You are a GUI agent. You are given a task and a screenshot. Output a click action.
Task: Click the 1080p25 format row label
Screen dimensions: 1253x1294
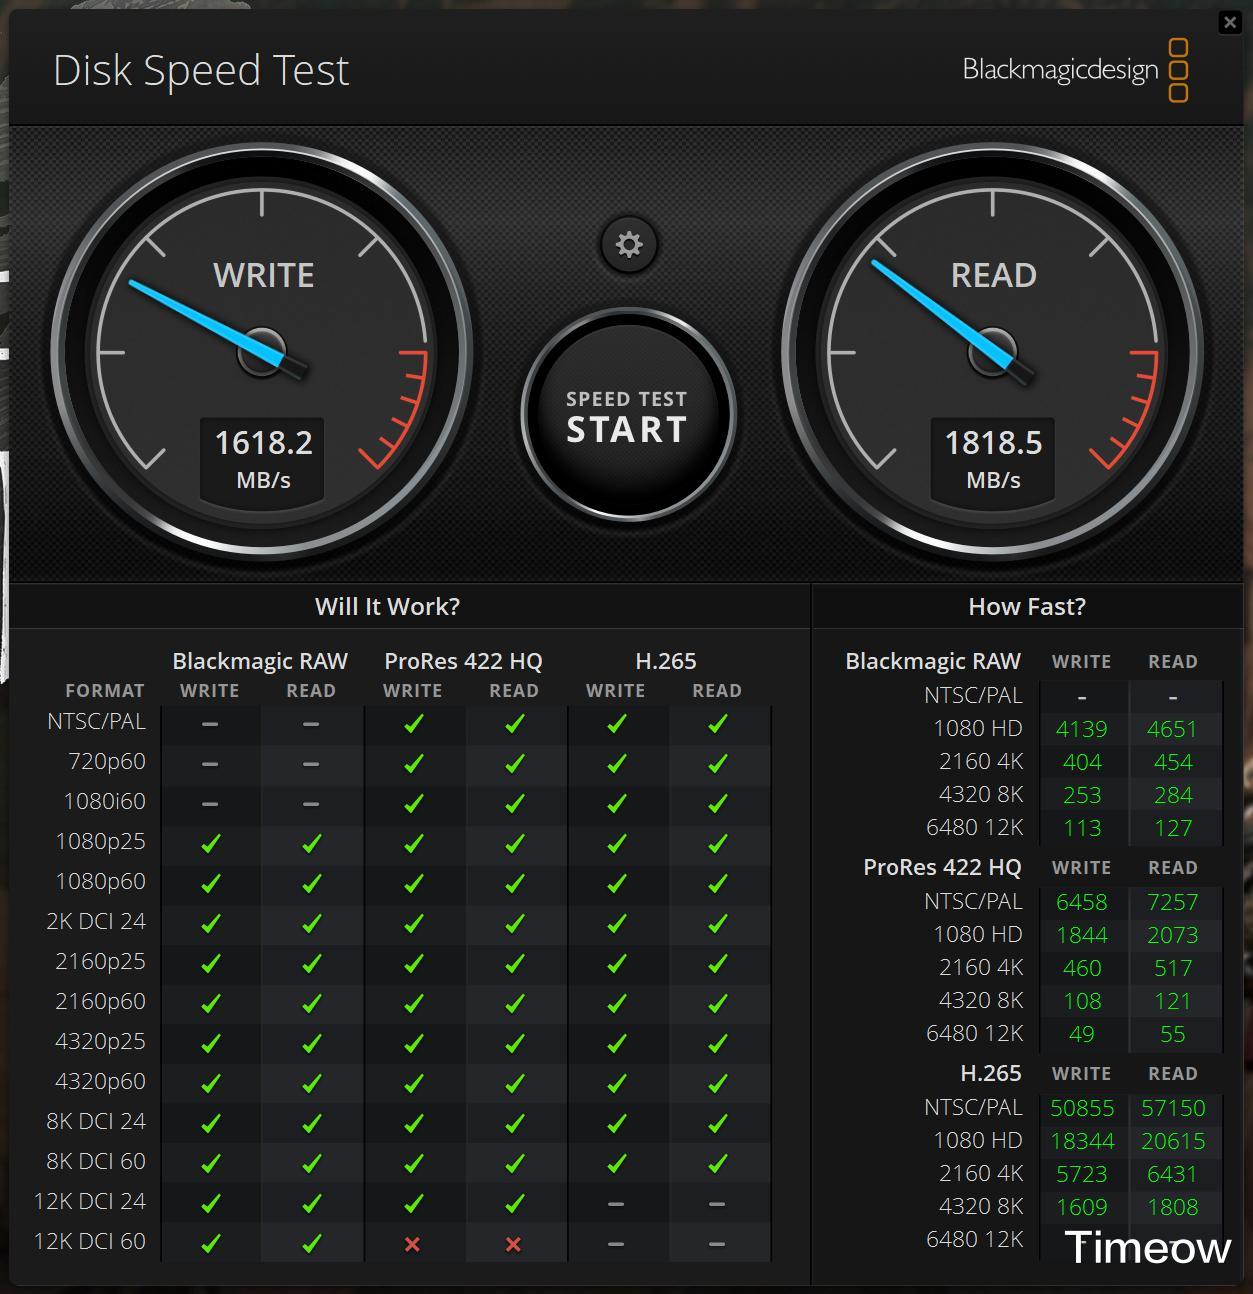point(100,841)
